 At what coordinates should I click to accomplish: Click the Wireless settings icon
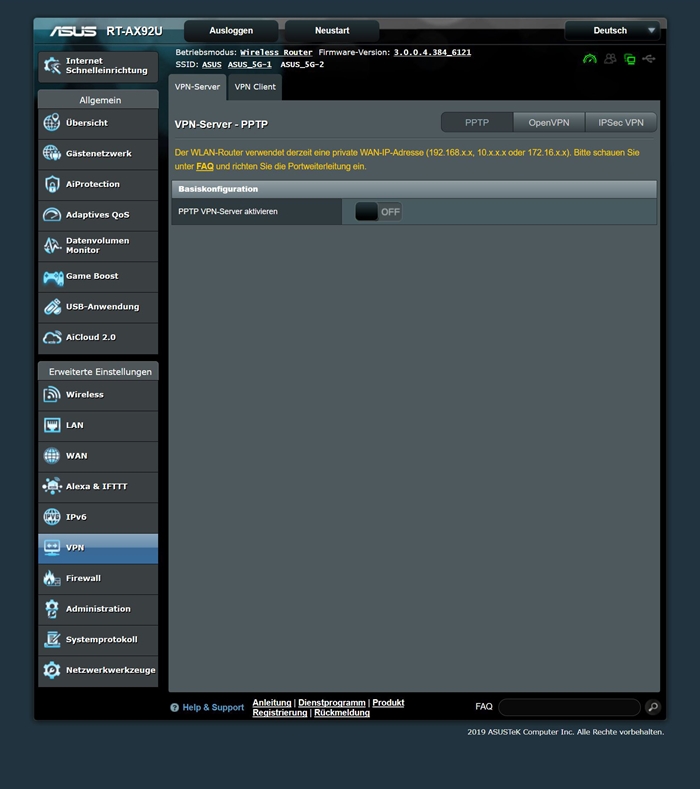tap(52, 394)
